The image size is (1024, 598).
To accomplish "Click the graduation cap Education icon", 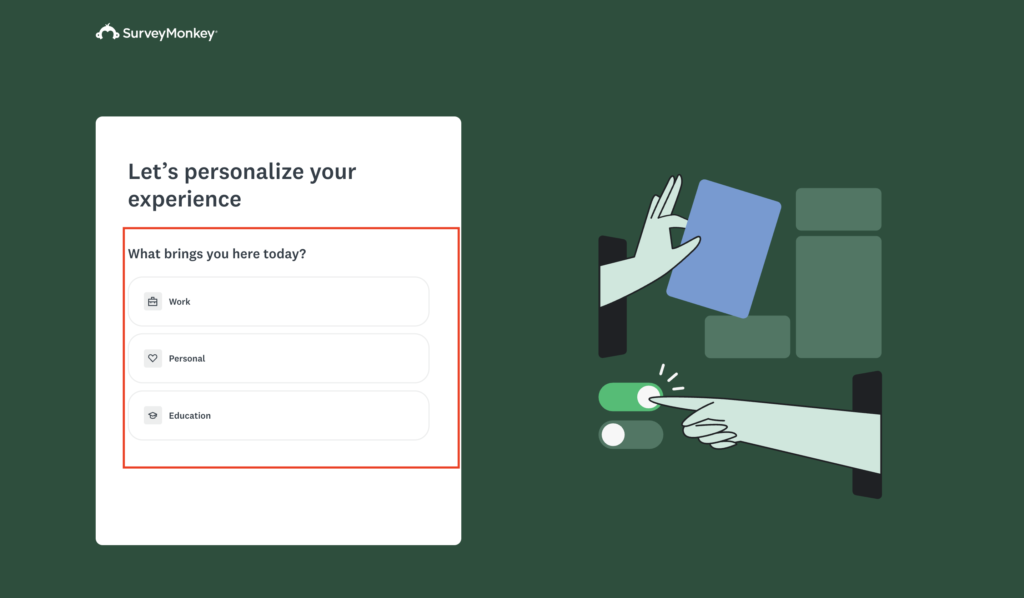I will tap(153, 415).
